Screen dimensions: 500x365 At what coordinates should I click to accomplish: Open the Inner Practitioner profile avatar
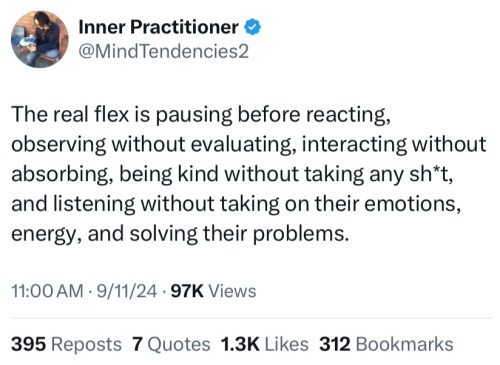[40, 39]
